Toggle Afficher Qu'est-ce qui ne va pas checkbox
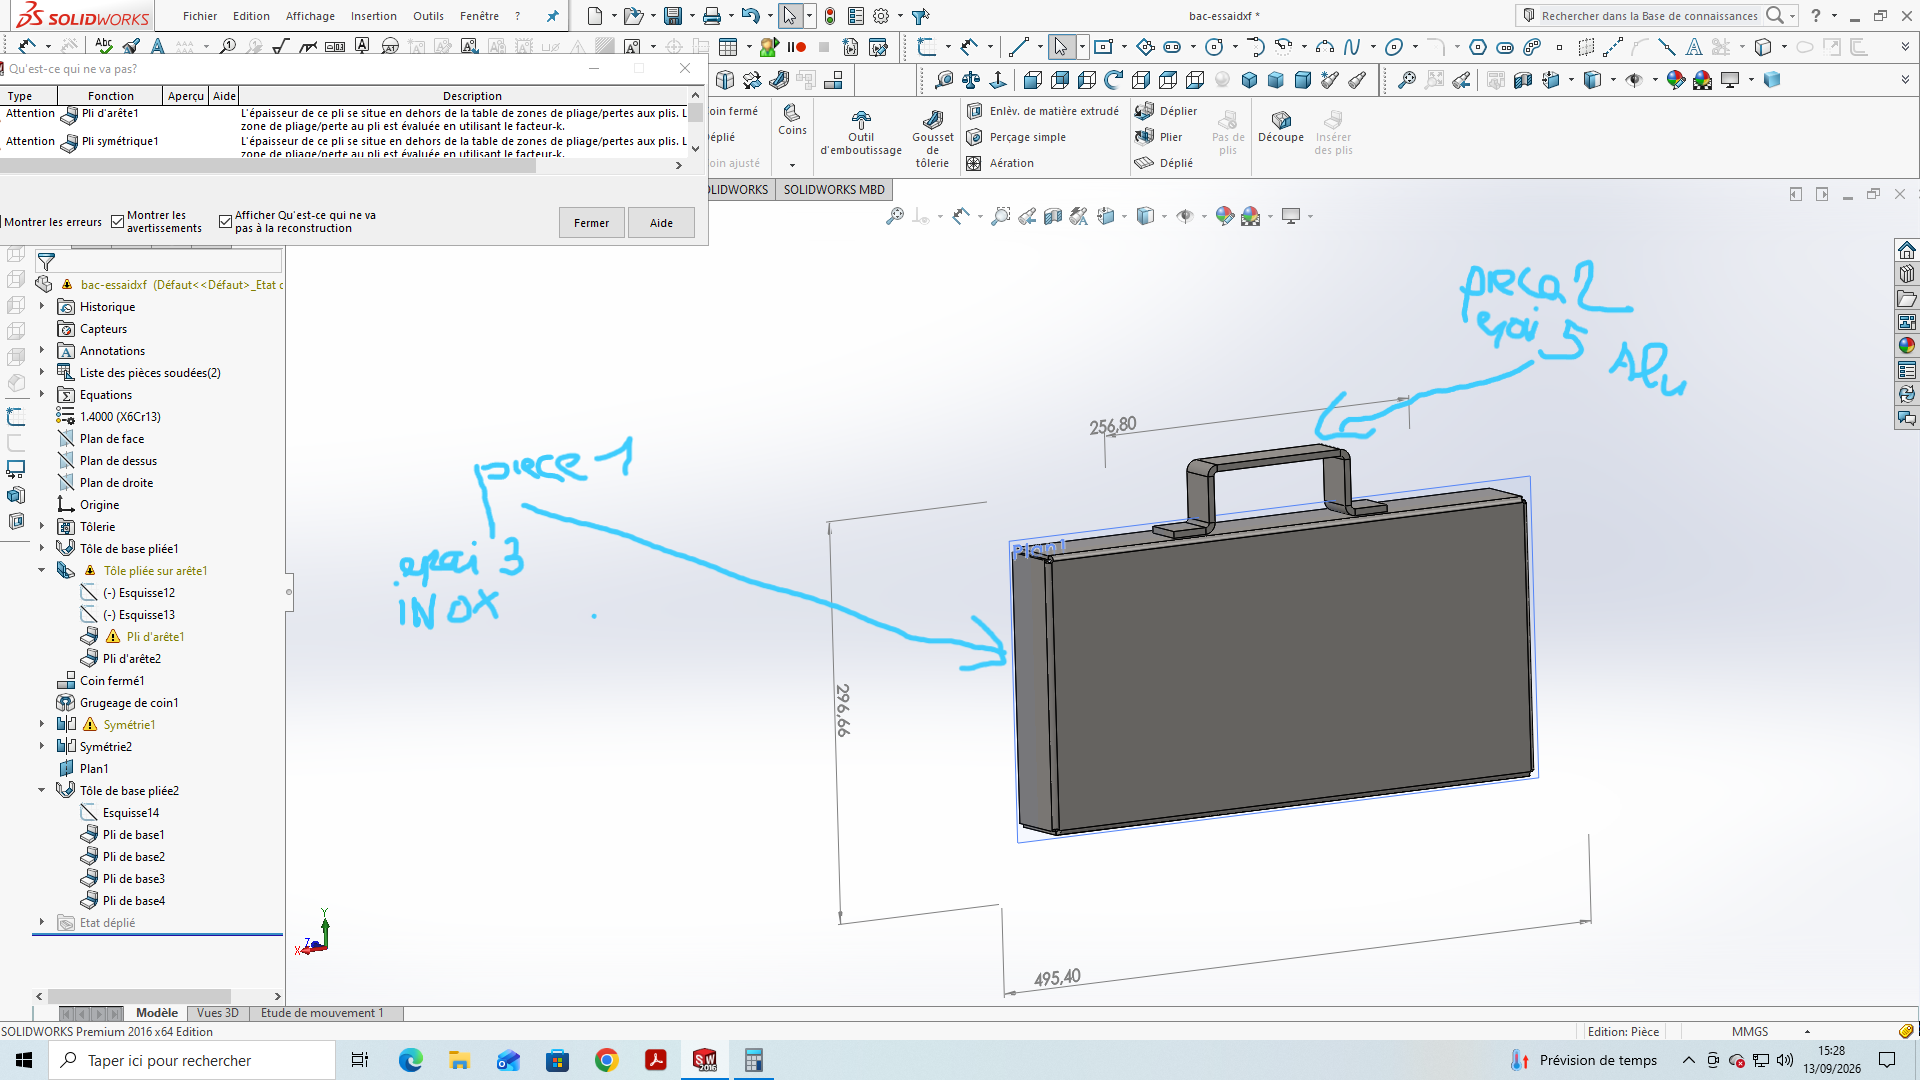Screen dimensions: 1920x1080 tap(225, 222)
